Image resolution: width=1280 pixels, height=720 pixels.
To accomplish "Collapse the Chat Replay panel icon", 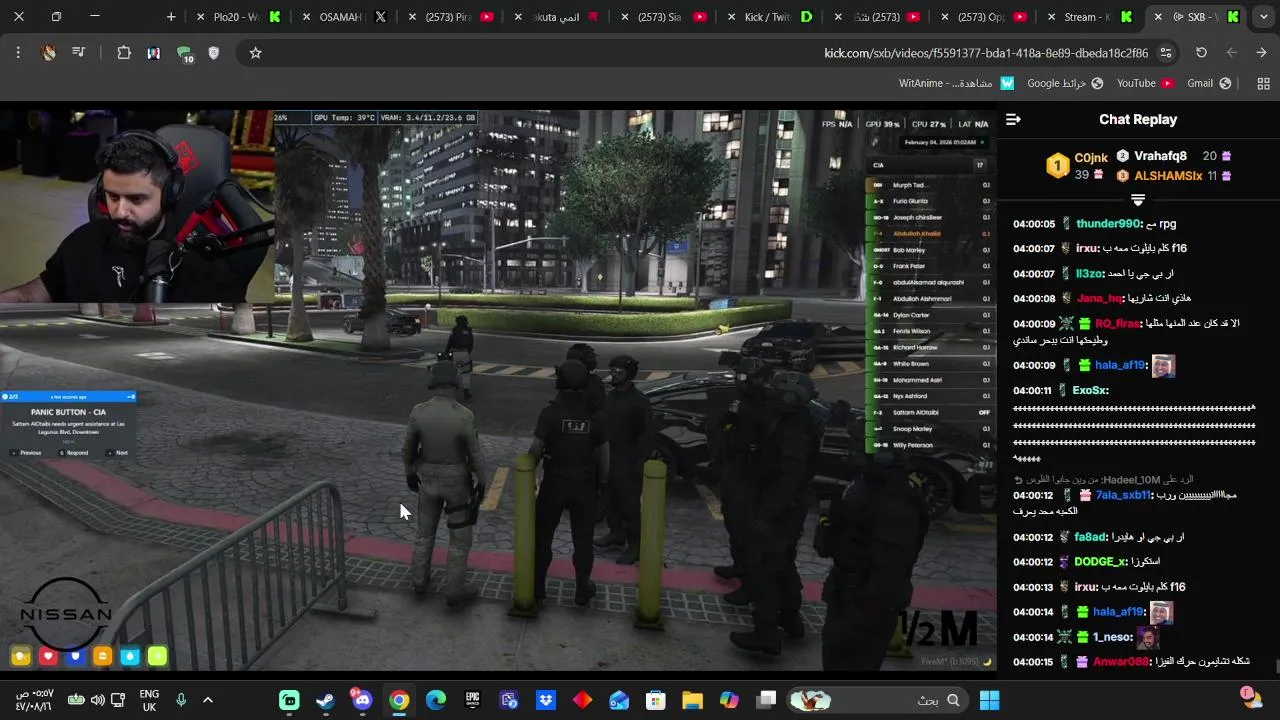I will [x=1013, y=119].
